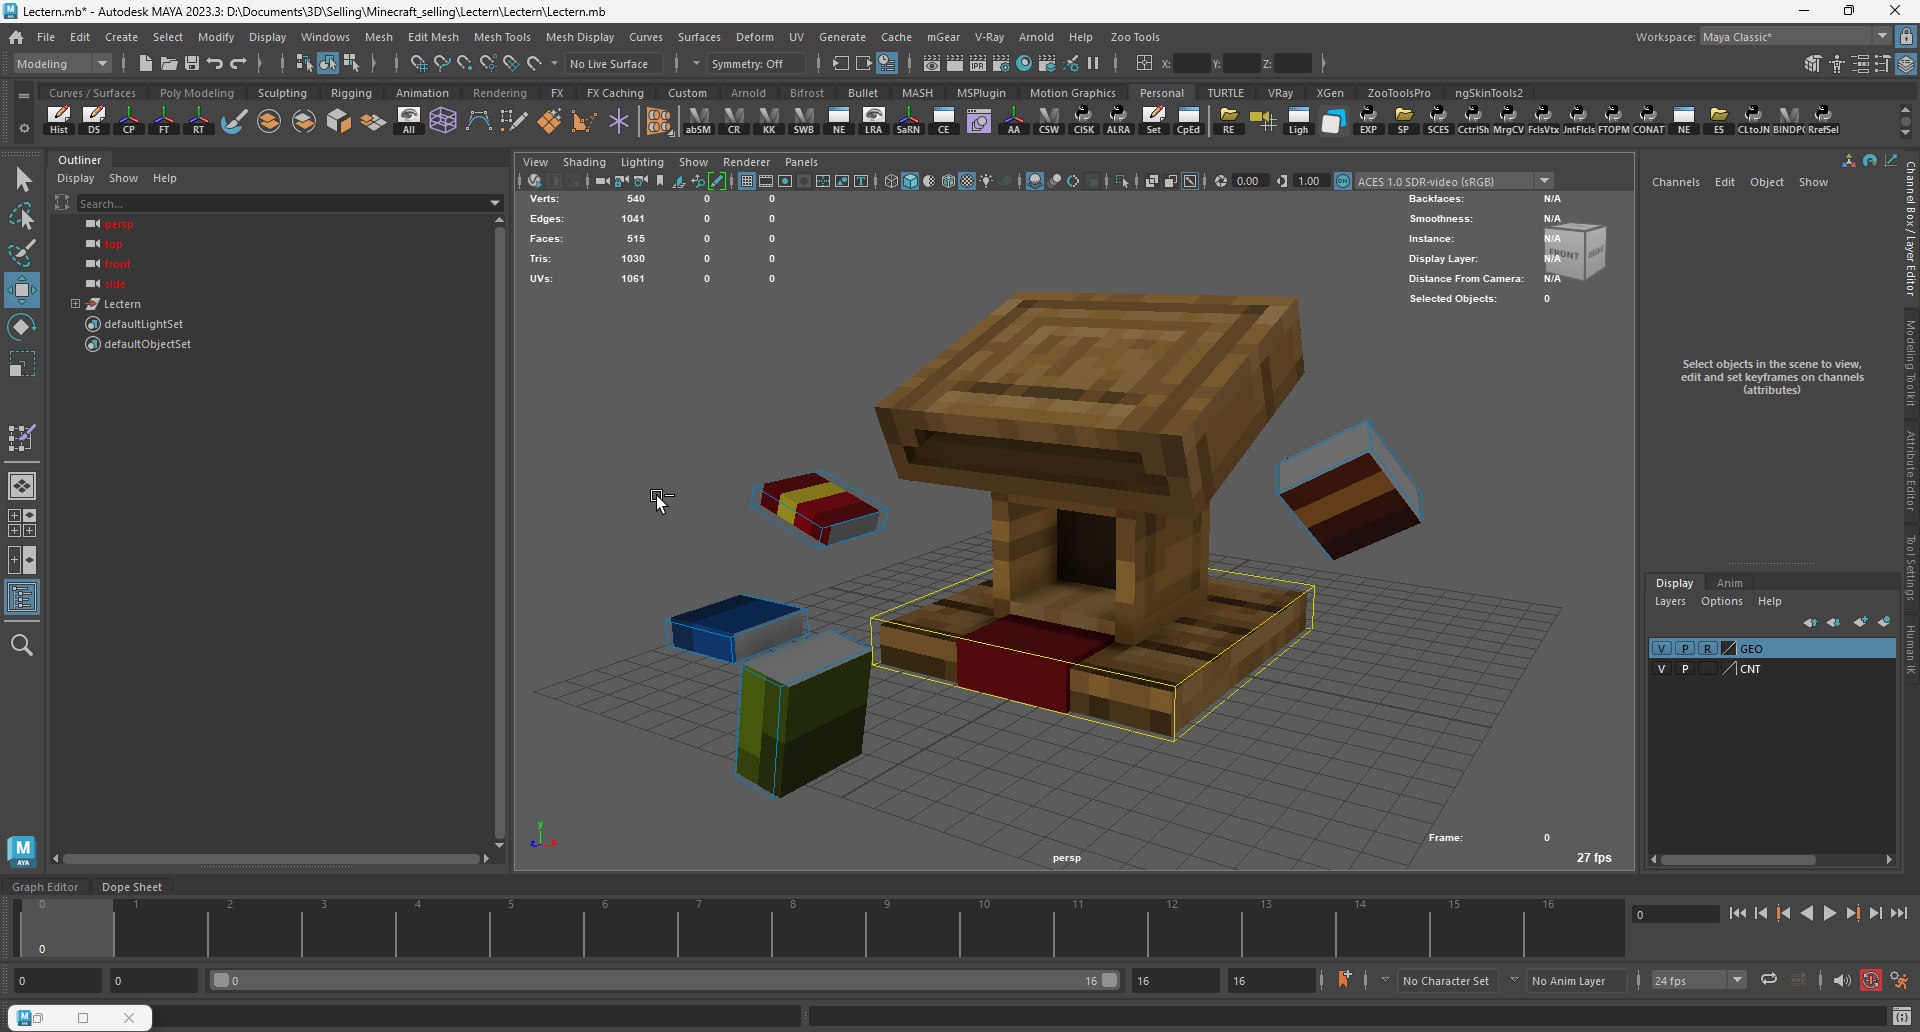Switch to the Rigging shelf tab
The width and height of the screenshot is (1920, 1032).
coord(351,93)
